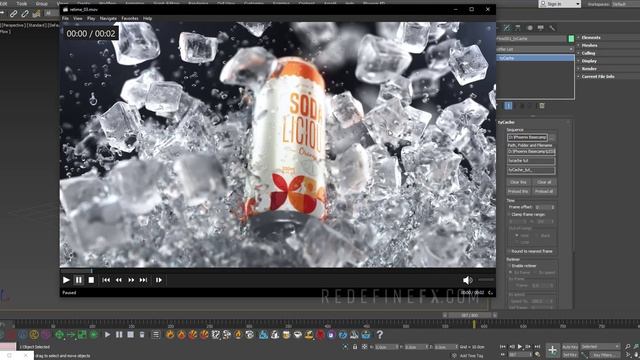Click the timeline current frame marker
The height and width of the screenshot is (360, 640).
pos(474,324)
